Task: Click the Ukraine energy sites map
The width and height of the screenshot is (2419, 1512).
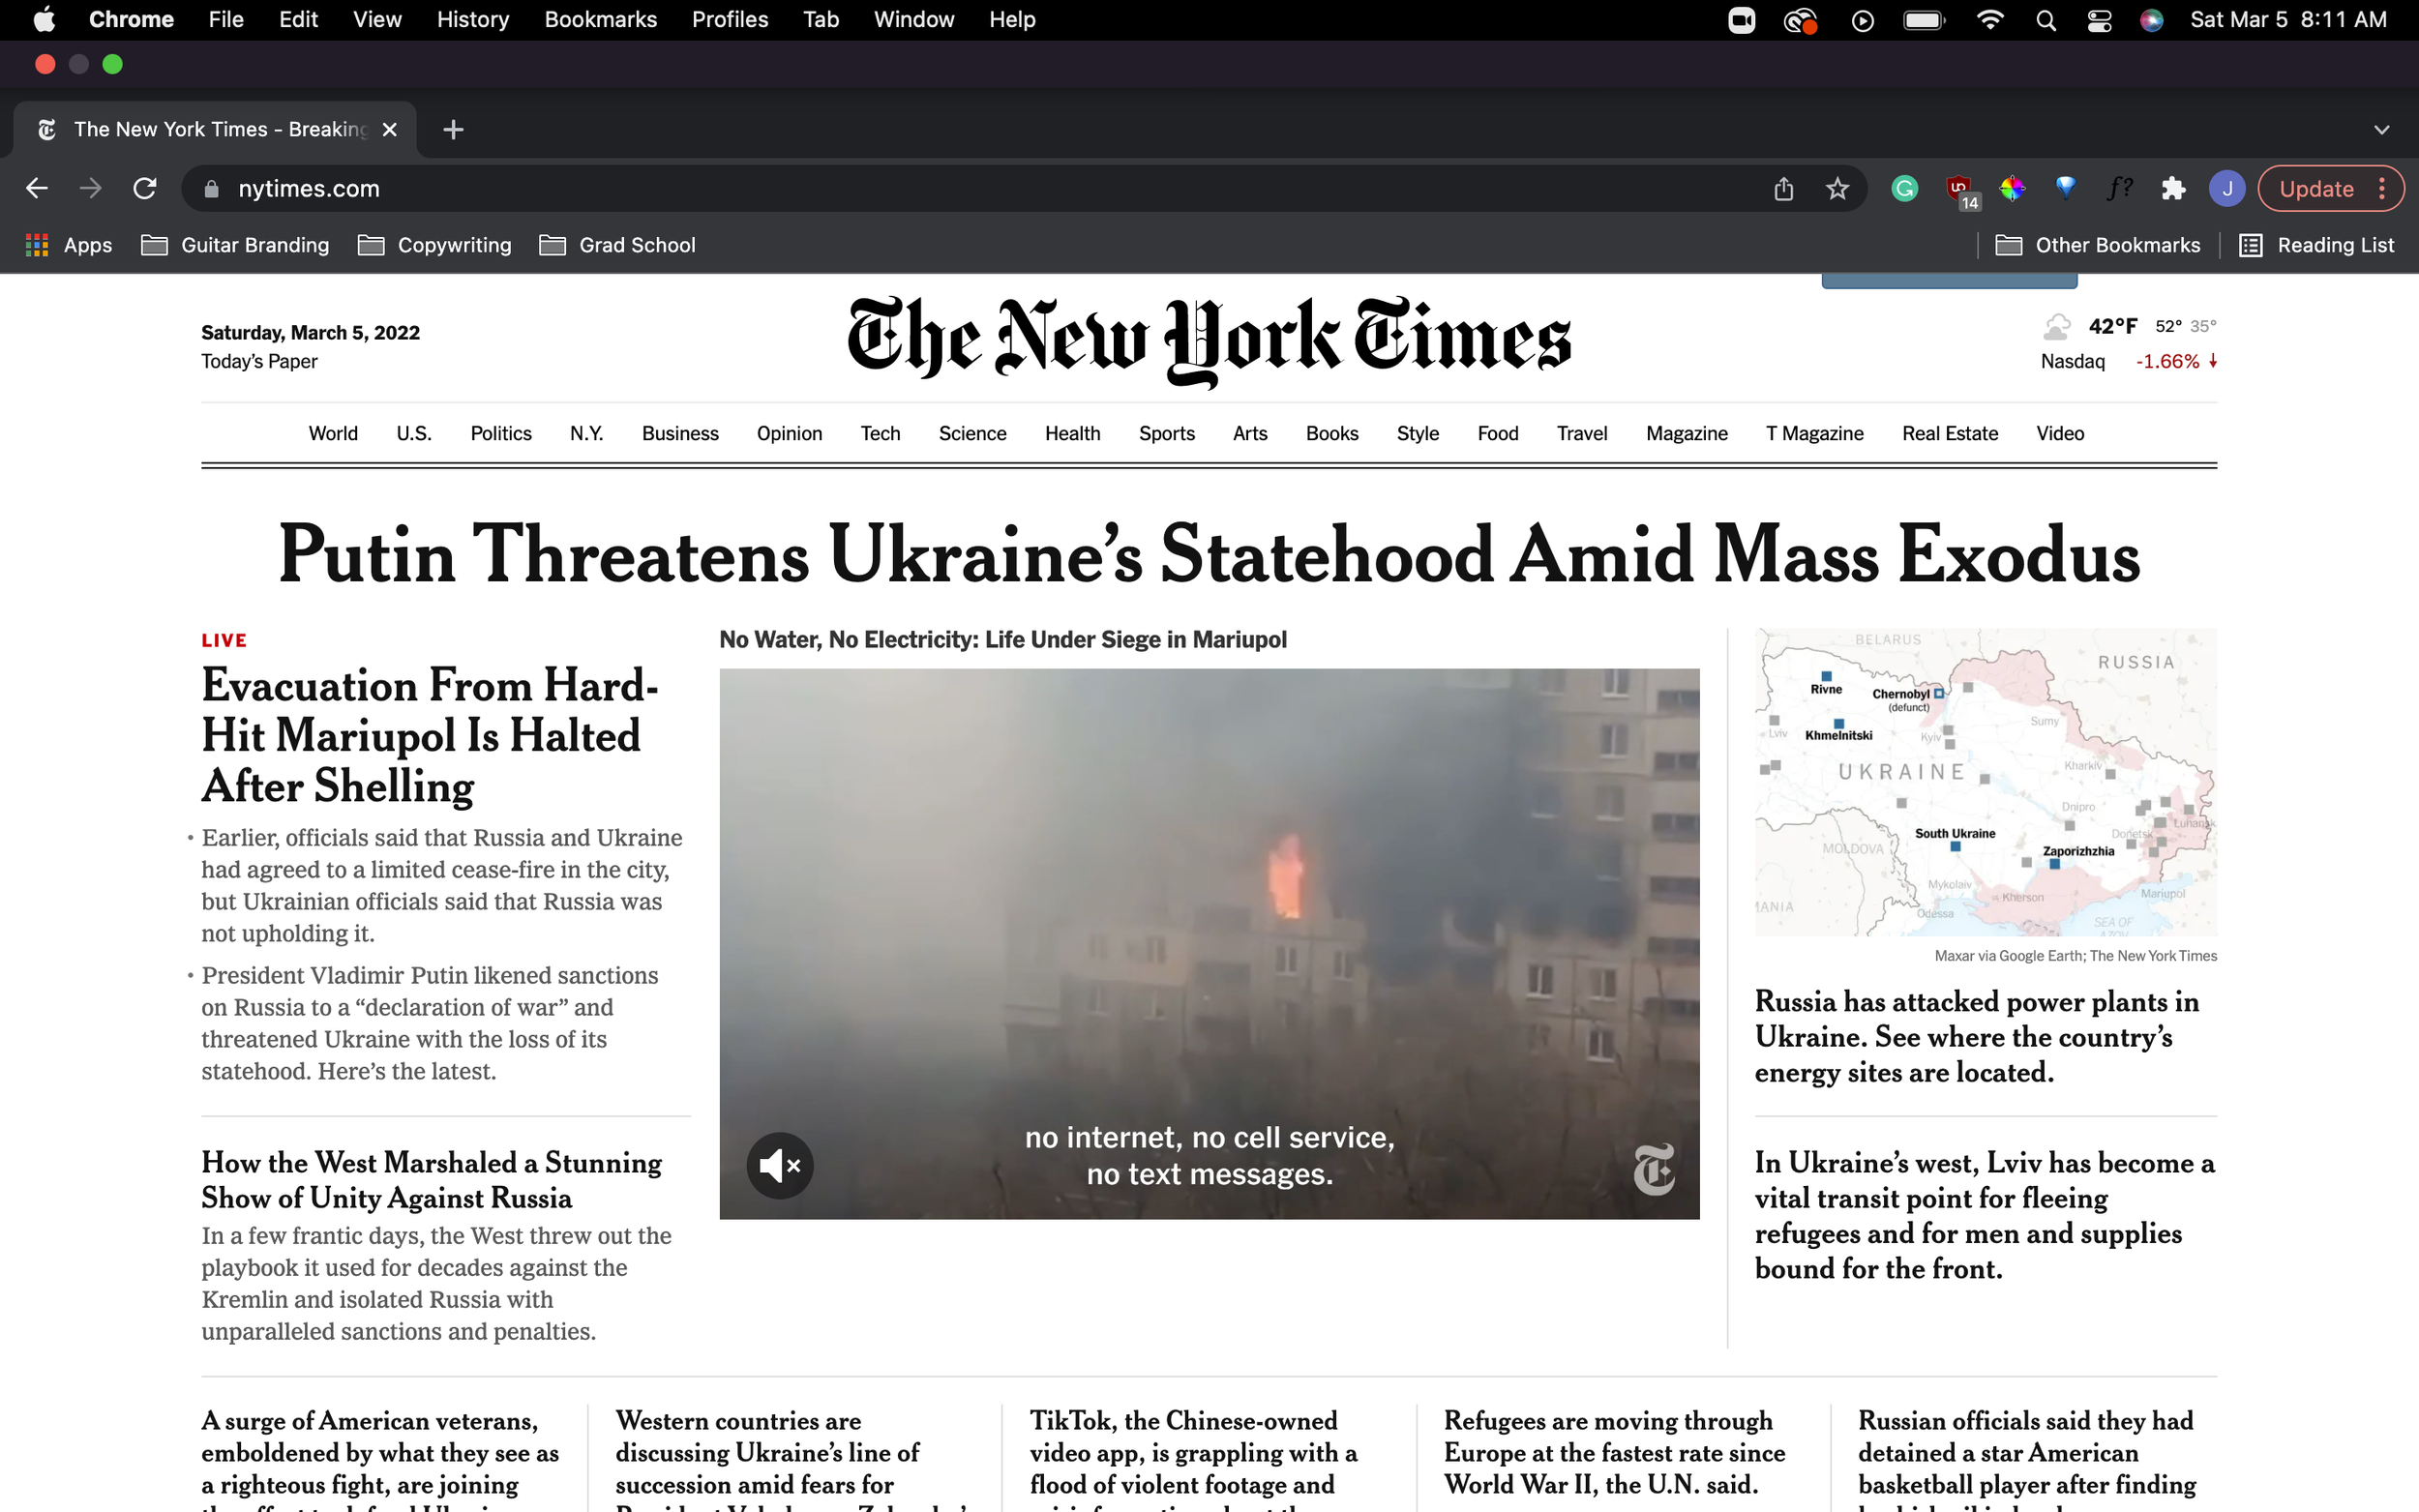Action: pos(1985,782)
